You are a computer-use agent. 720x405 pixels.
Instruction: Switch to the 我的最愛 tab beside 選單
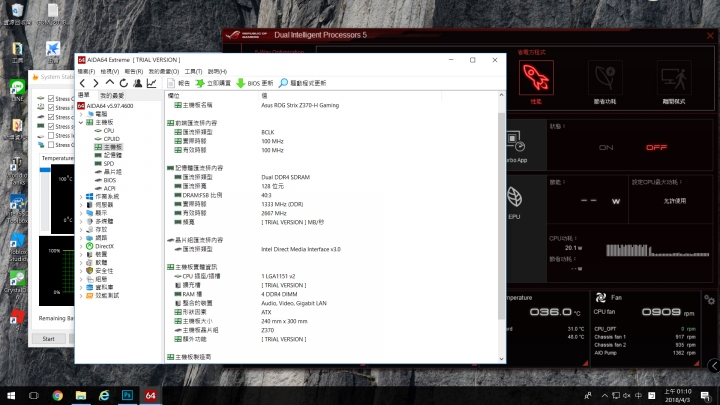[112, 96]
